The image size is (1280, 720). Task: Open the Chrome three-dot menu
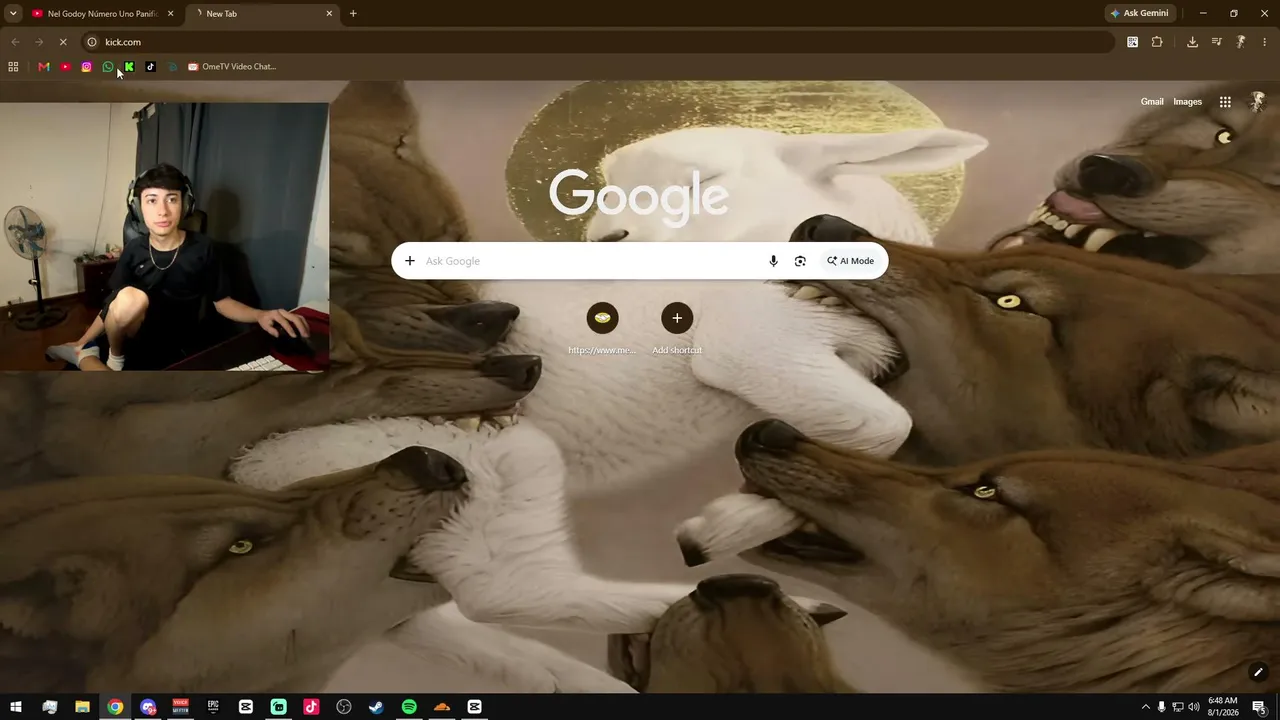pyautogui.click(x=1265, y=42)
